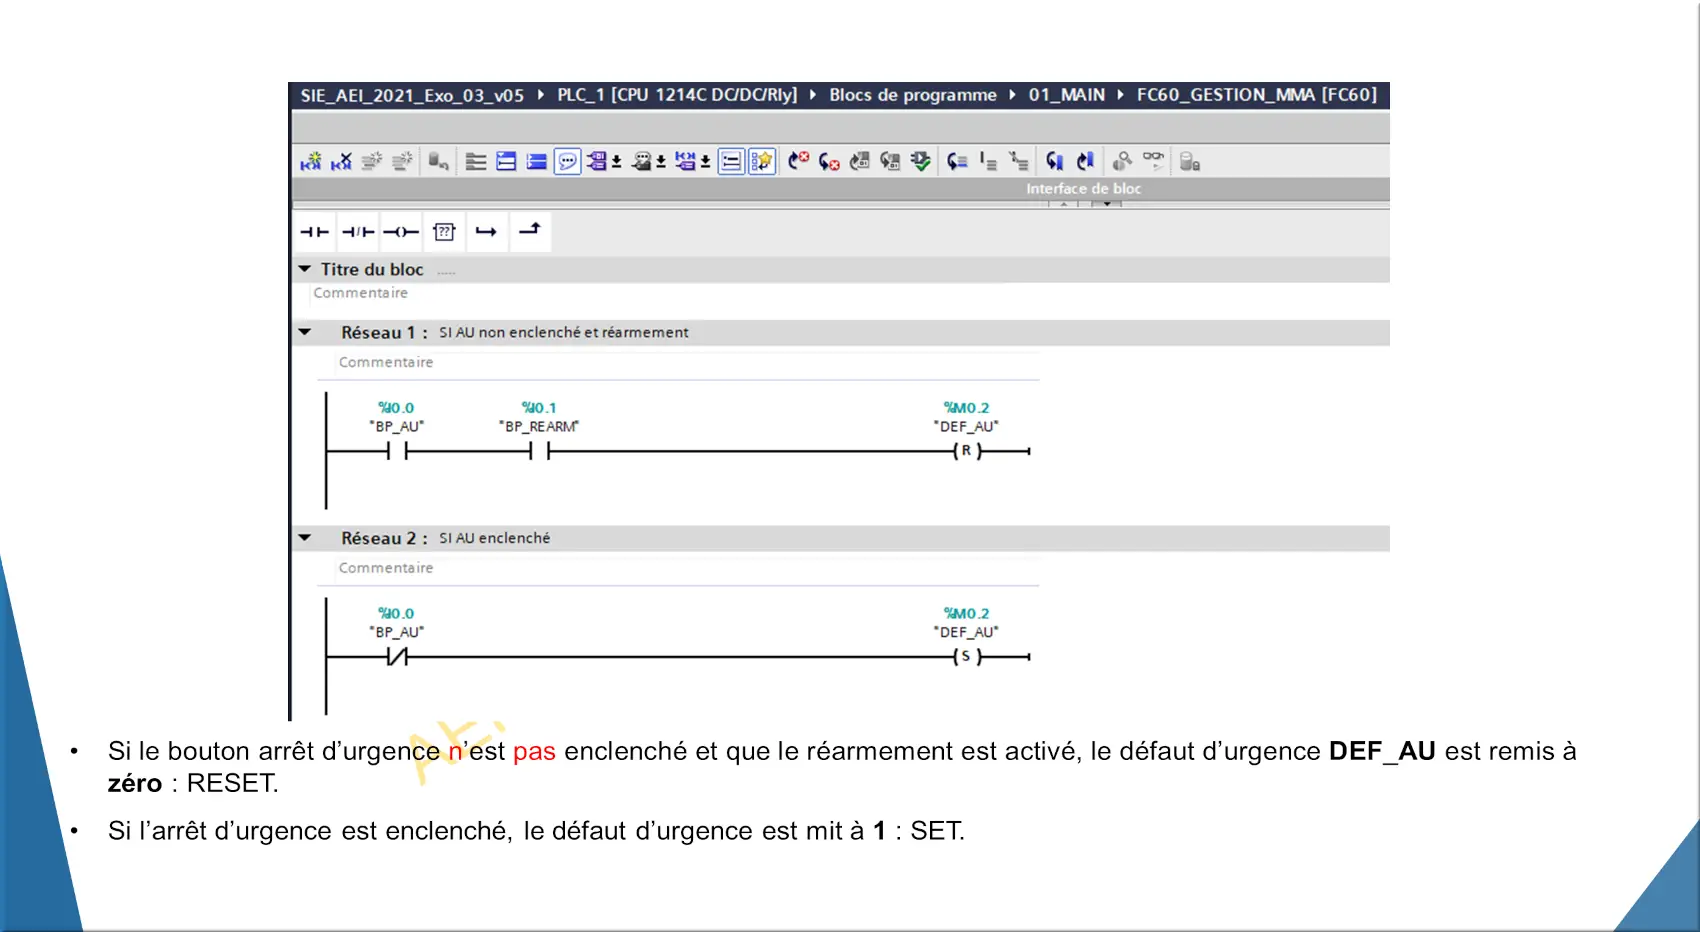Click the navigate to read/write access icon
Viewport: 1700px width, 932px height.
click(x=958, y=161)
